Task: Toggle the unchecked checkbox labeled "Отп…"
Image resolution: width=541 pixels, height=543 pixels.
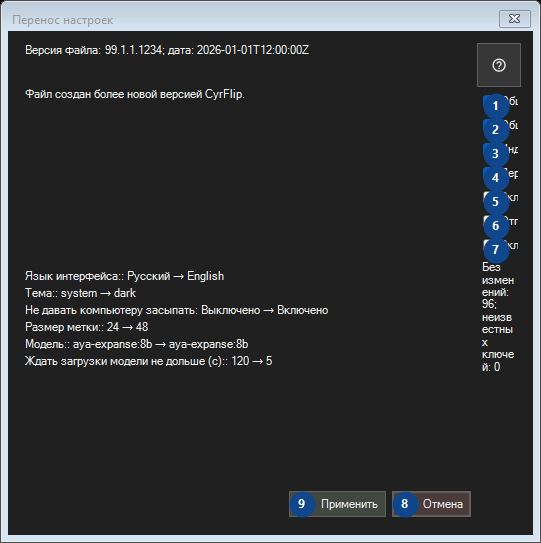Action: 500,222
